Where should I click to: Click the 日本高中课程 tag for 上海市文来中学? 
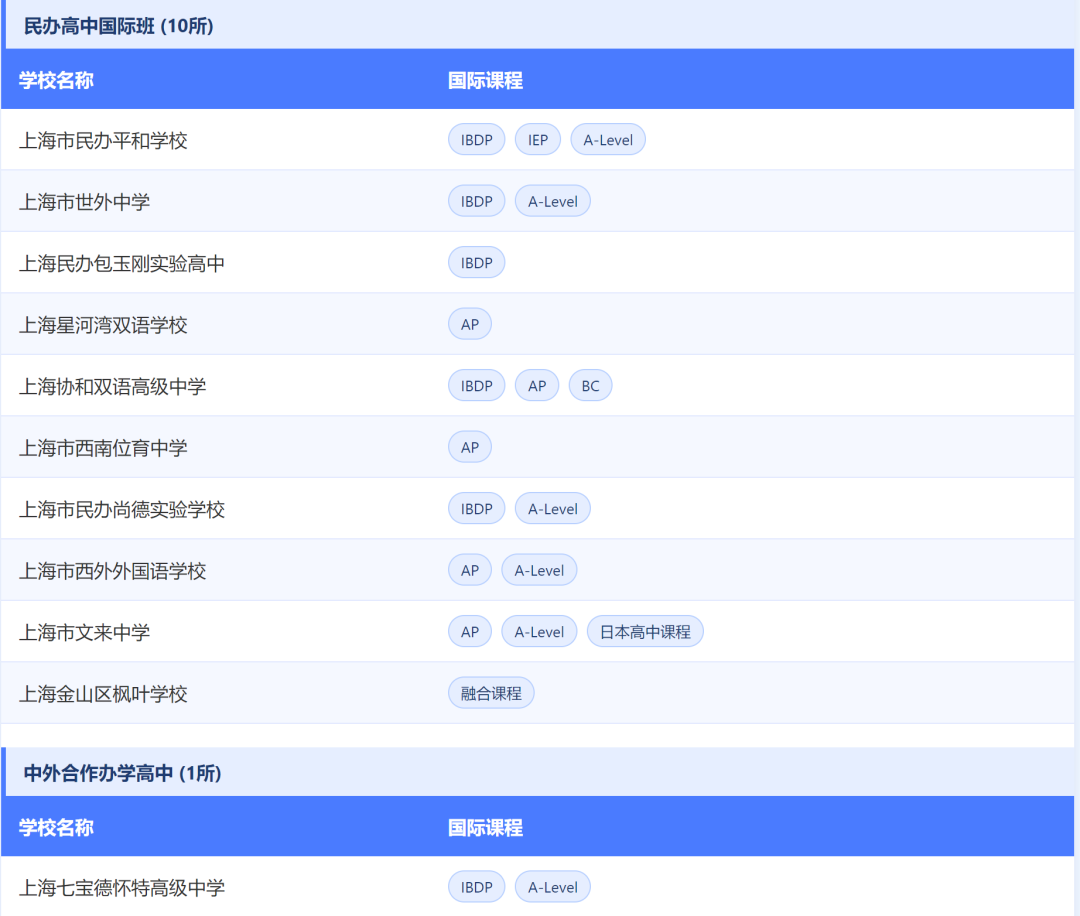pyautogui.click(x=645, y=631)
